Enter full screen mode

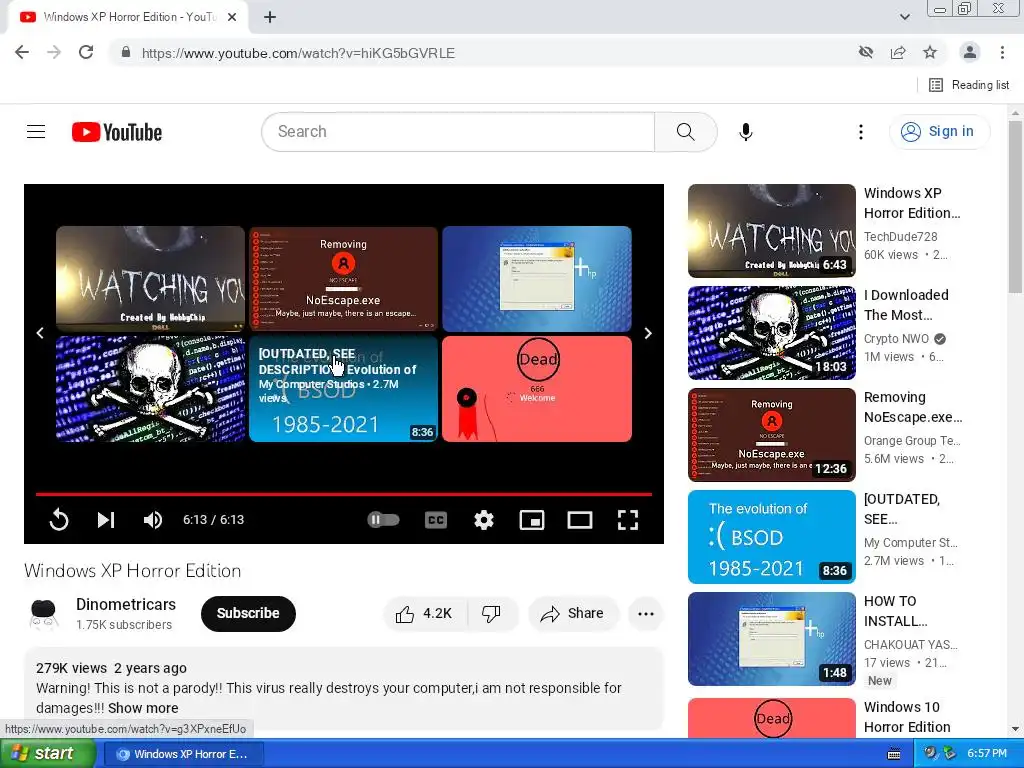628,520
